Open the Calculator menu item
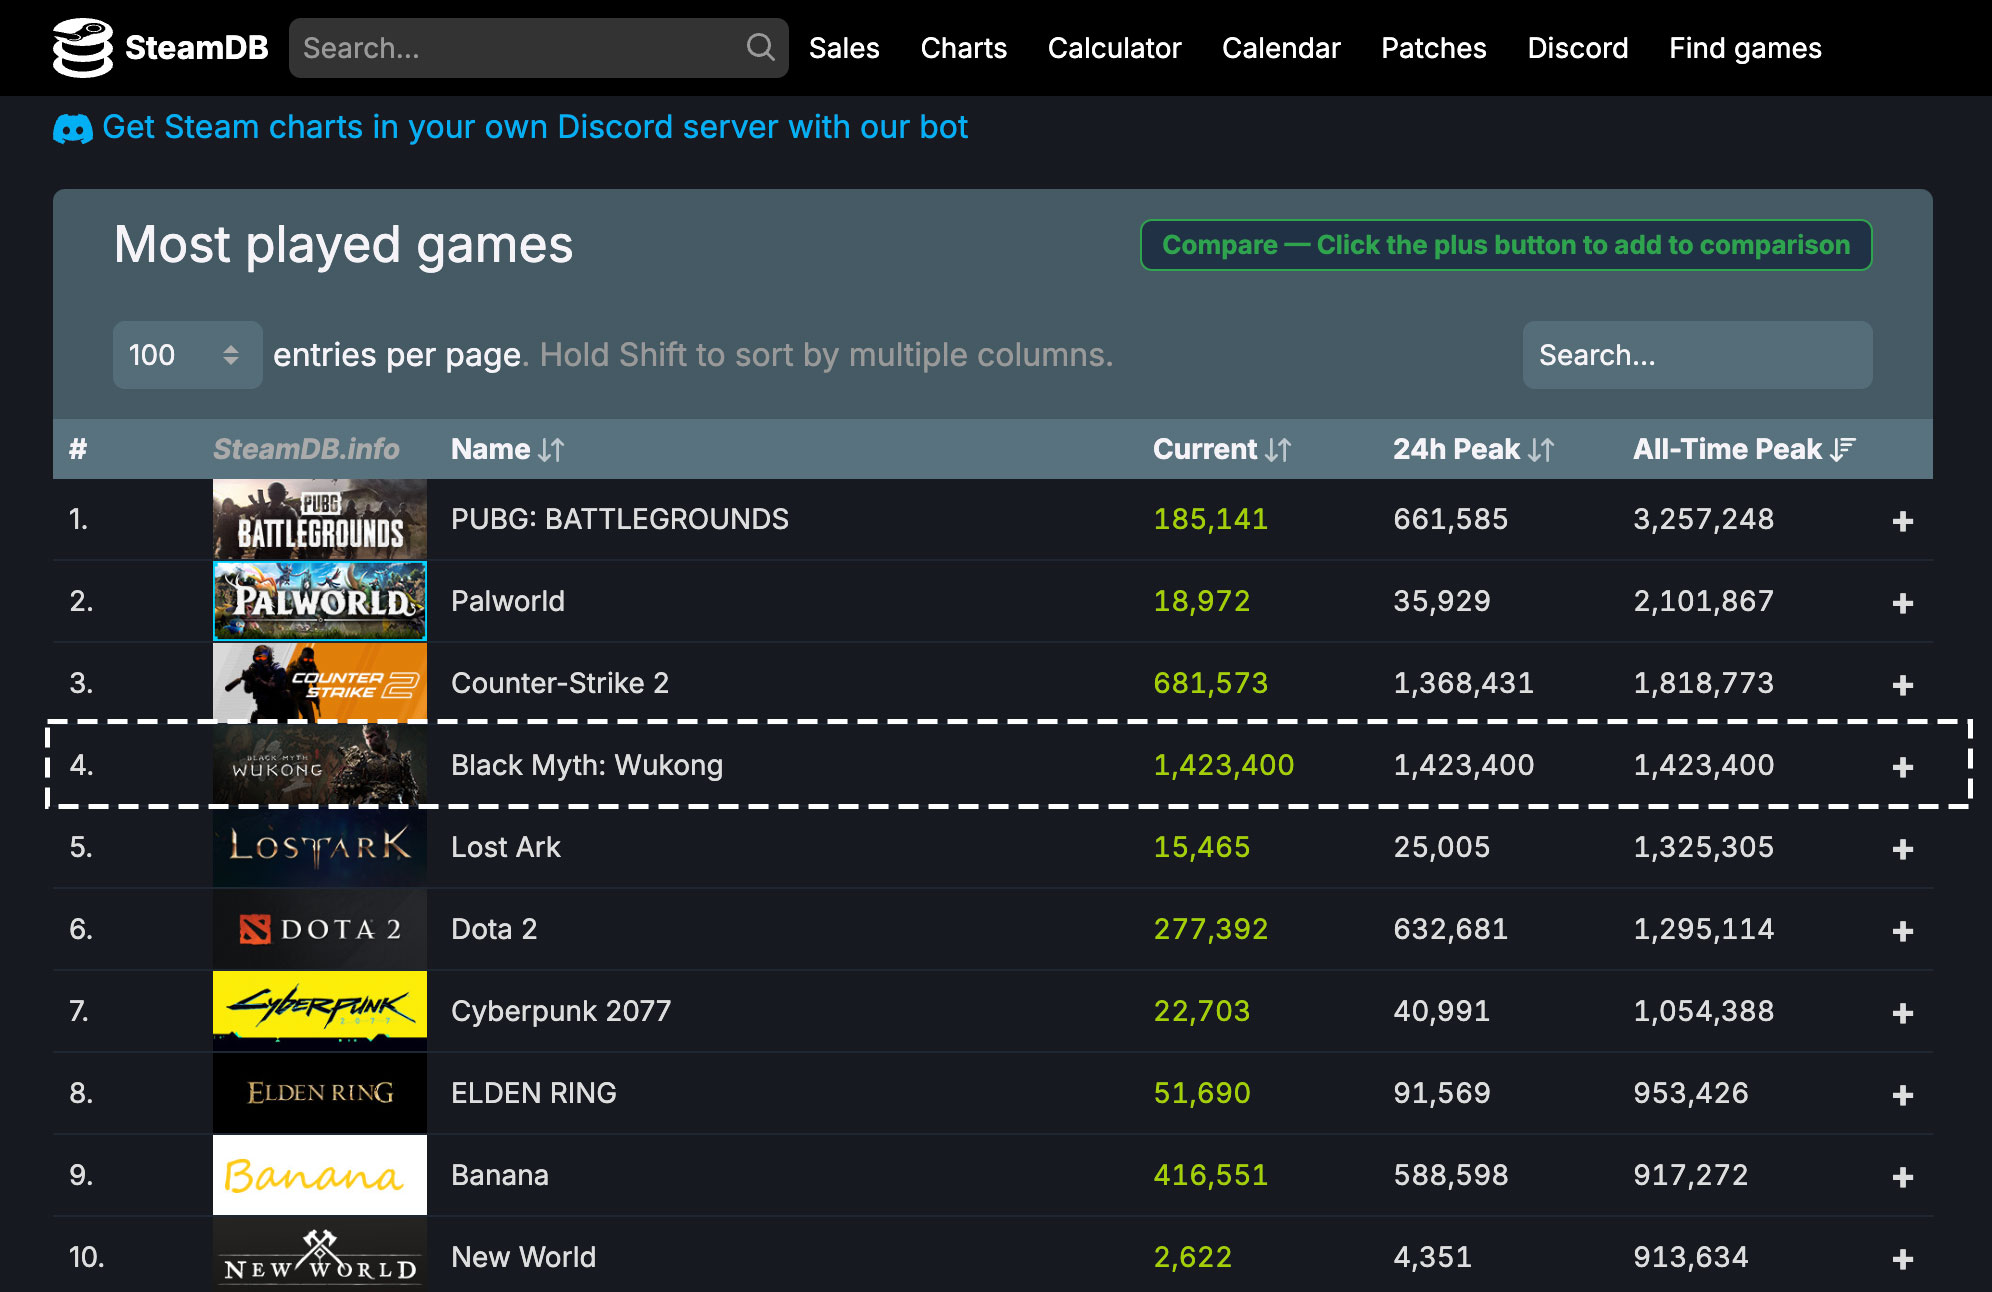 pyautogui.click(x=1114, y=48)
